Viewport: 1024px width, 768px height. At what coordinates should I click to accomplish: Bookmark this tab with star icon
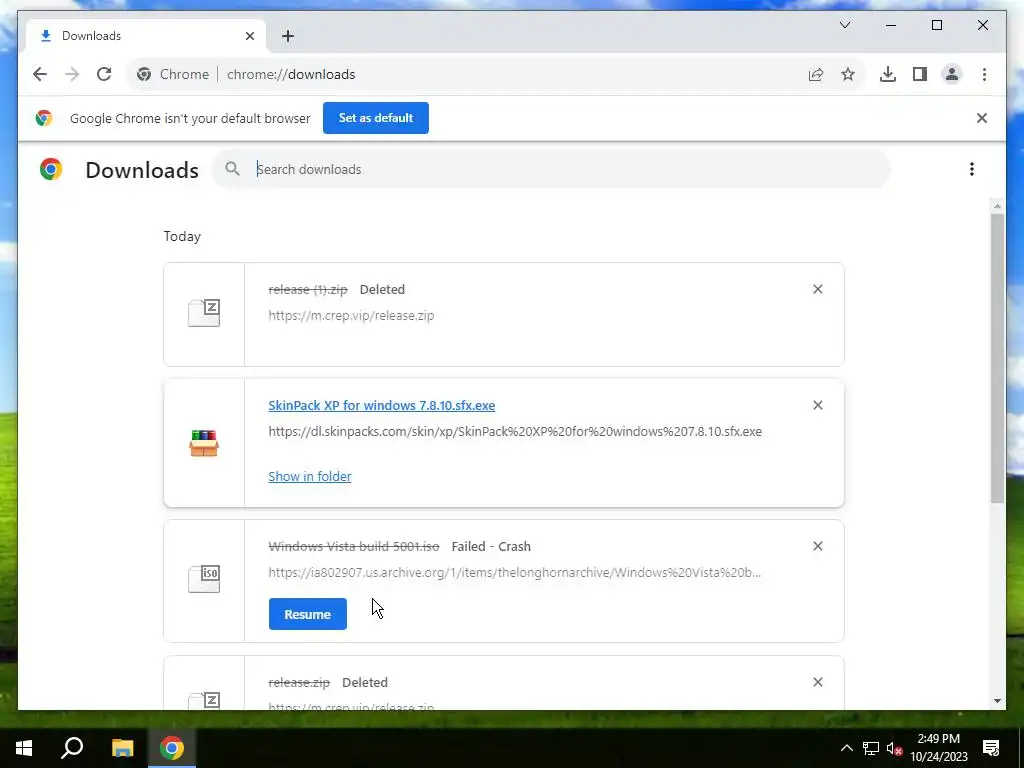pyautogui.click(x=848, y=74)
